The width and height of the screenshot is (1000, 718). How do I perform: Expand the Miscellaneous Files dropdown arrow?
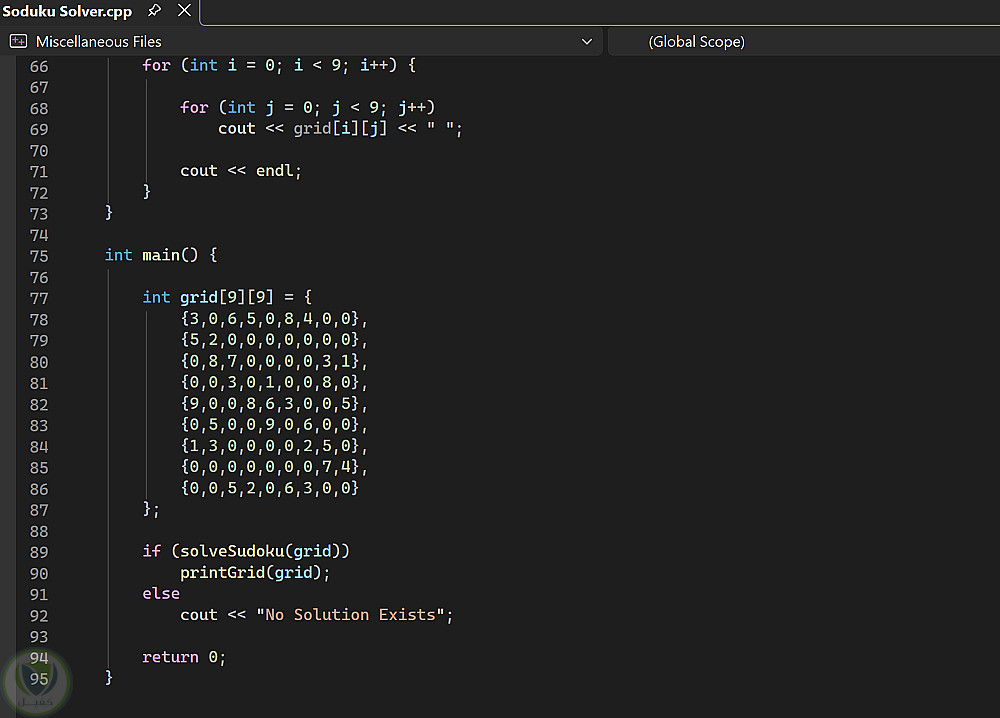(587, 41)
